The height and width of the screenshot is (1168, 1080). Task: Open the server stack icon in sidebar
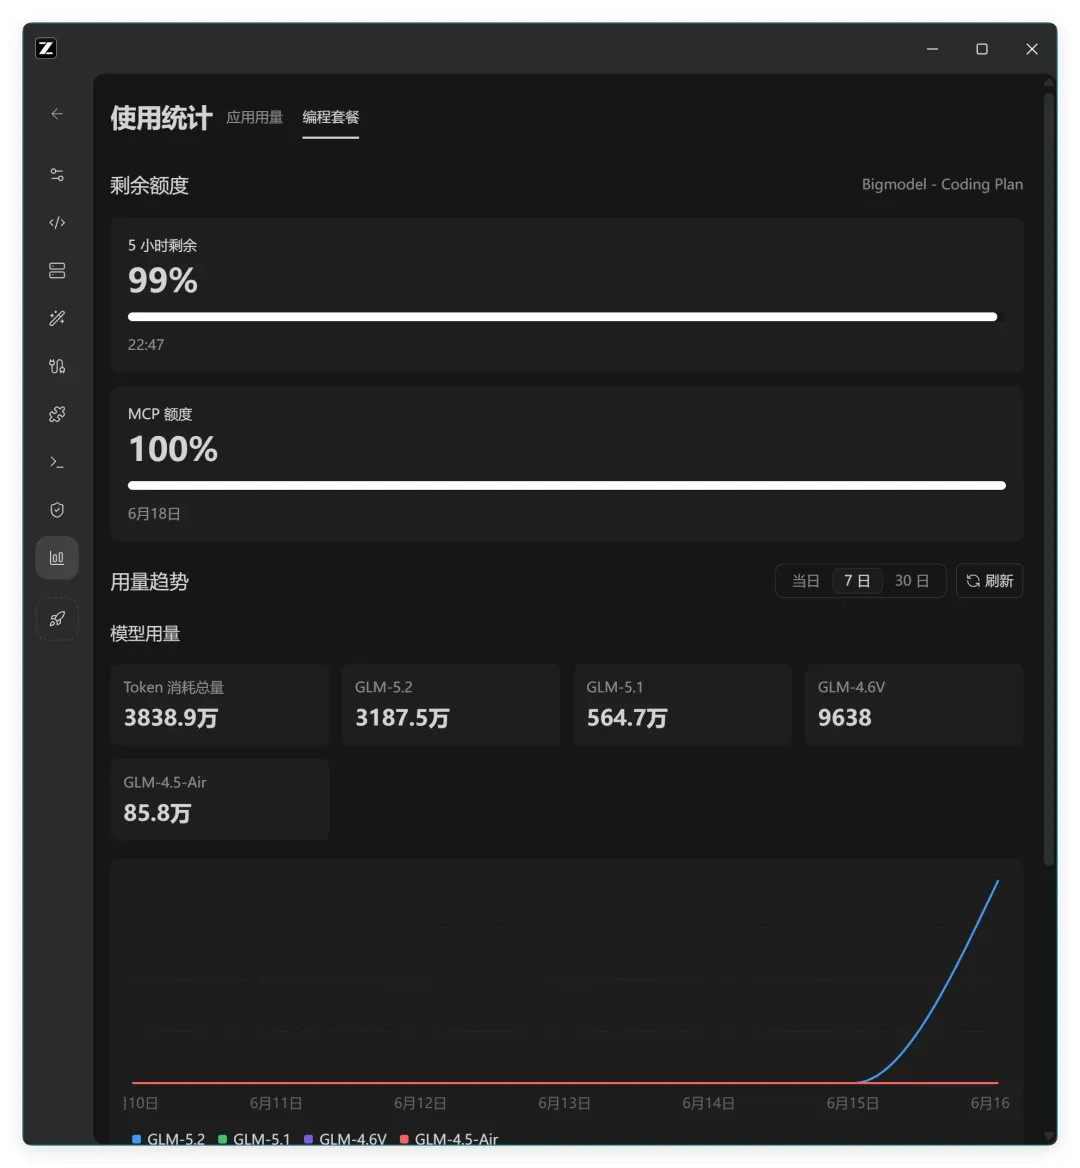[57, 270]
